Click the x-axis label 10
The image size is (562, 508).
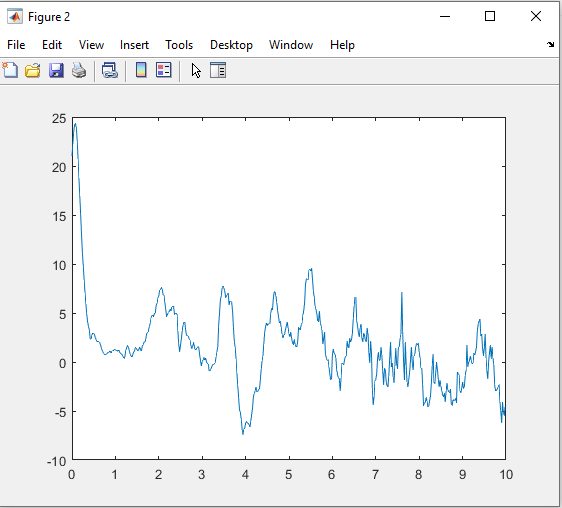(x=506, y=475)
